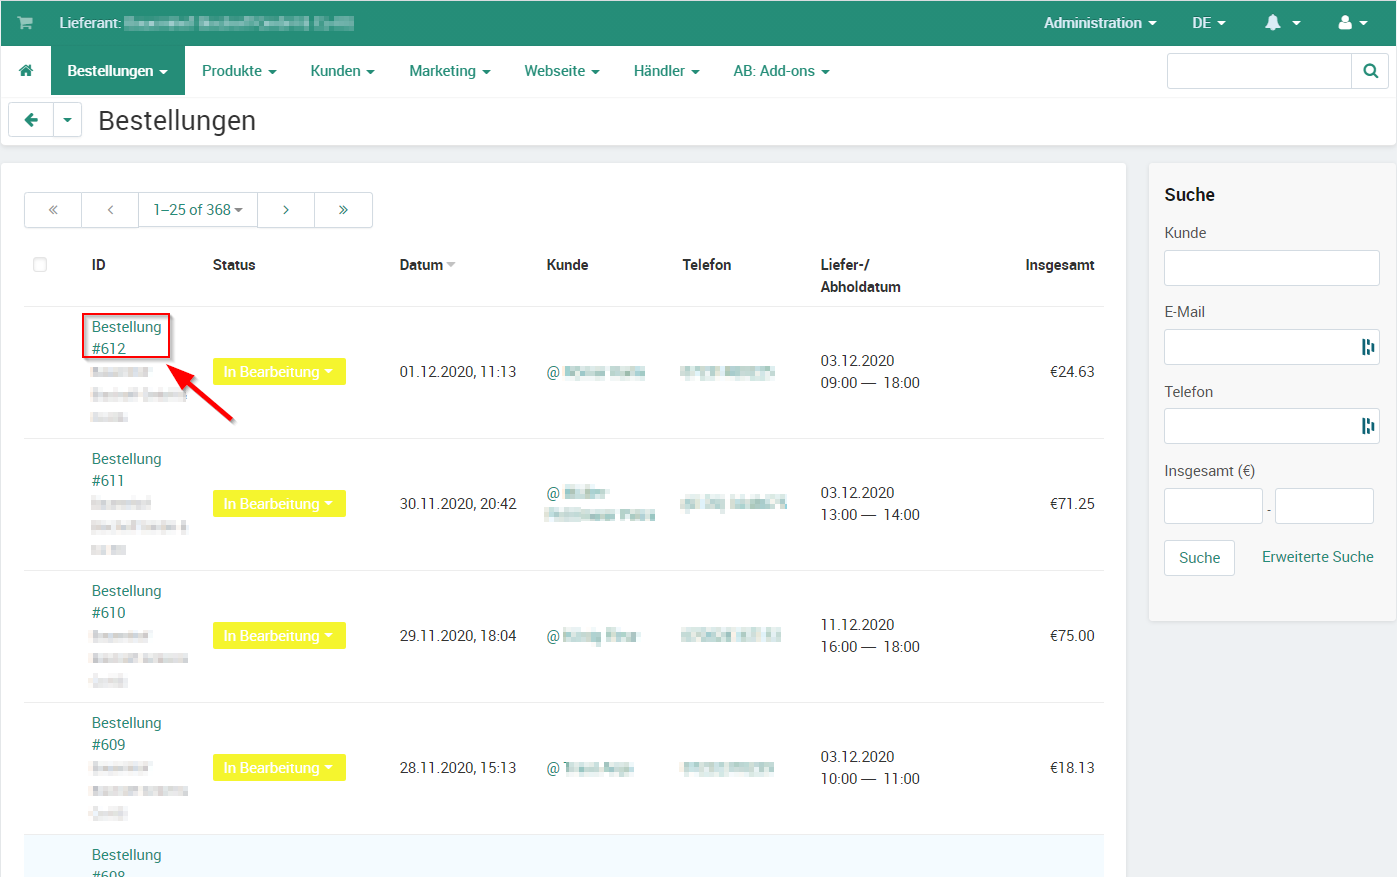1397x877 pixels.
Task: Open the Marketing menu
Action: [x=450, y=71]
